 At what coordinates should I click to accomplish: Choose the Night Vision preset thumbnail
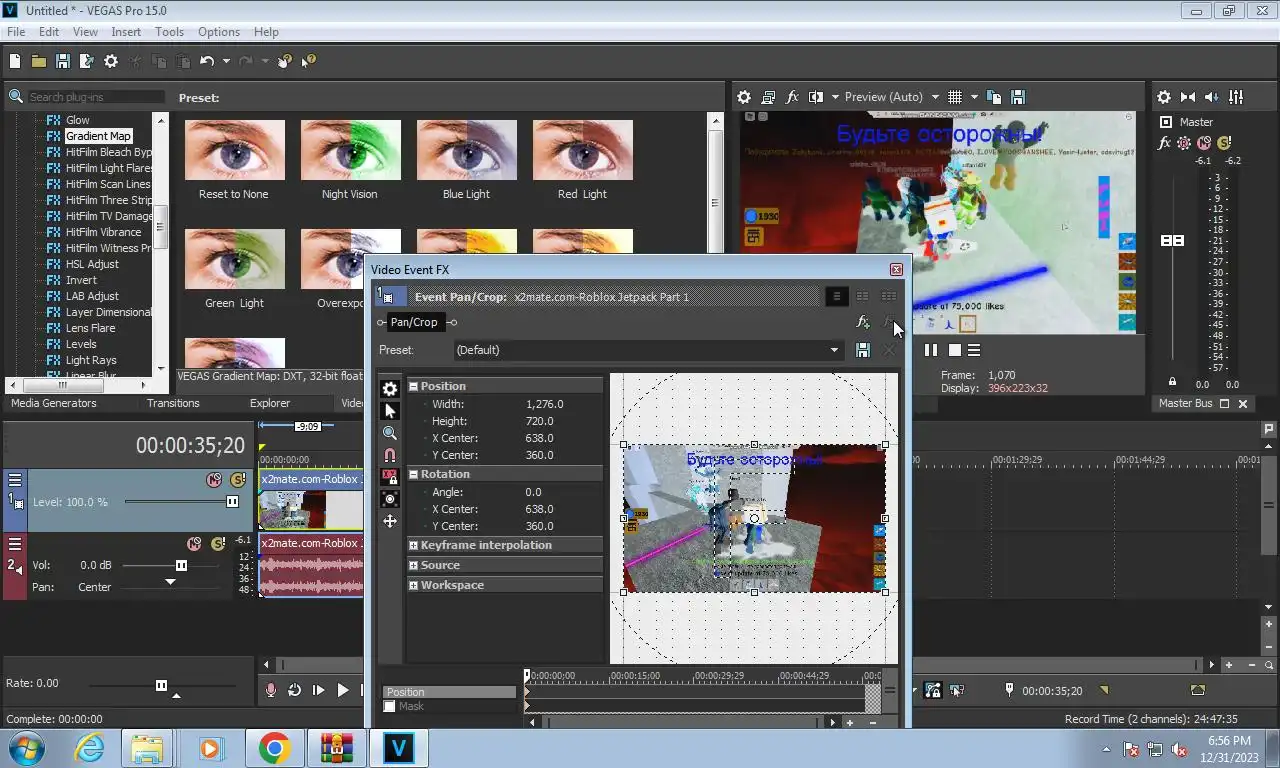coord(350,150)
